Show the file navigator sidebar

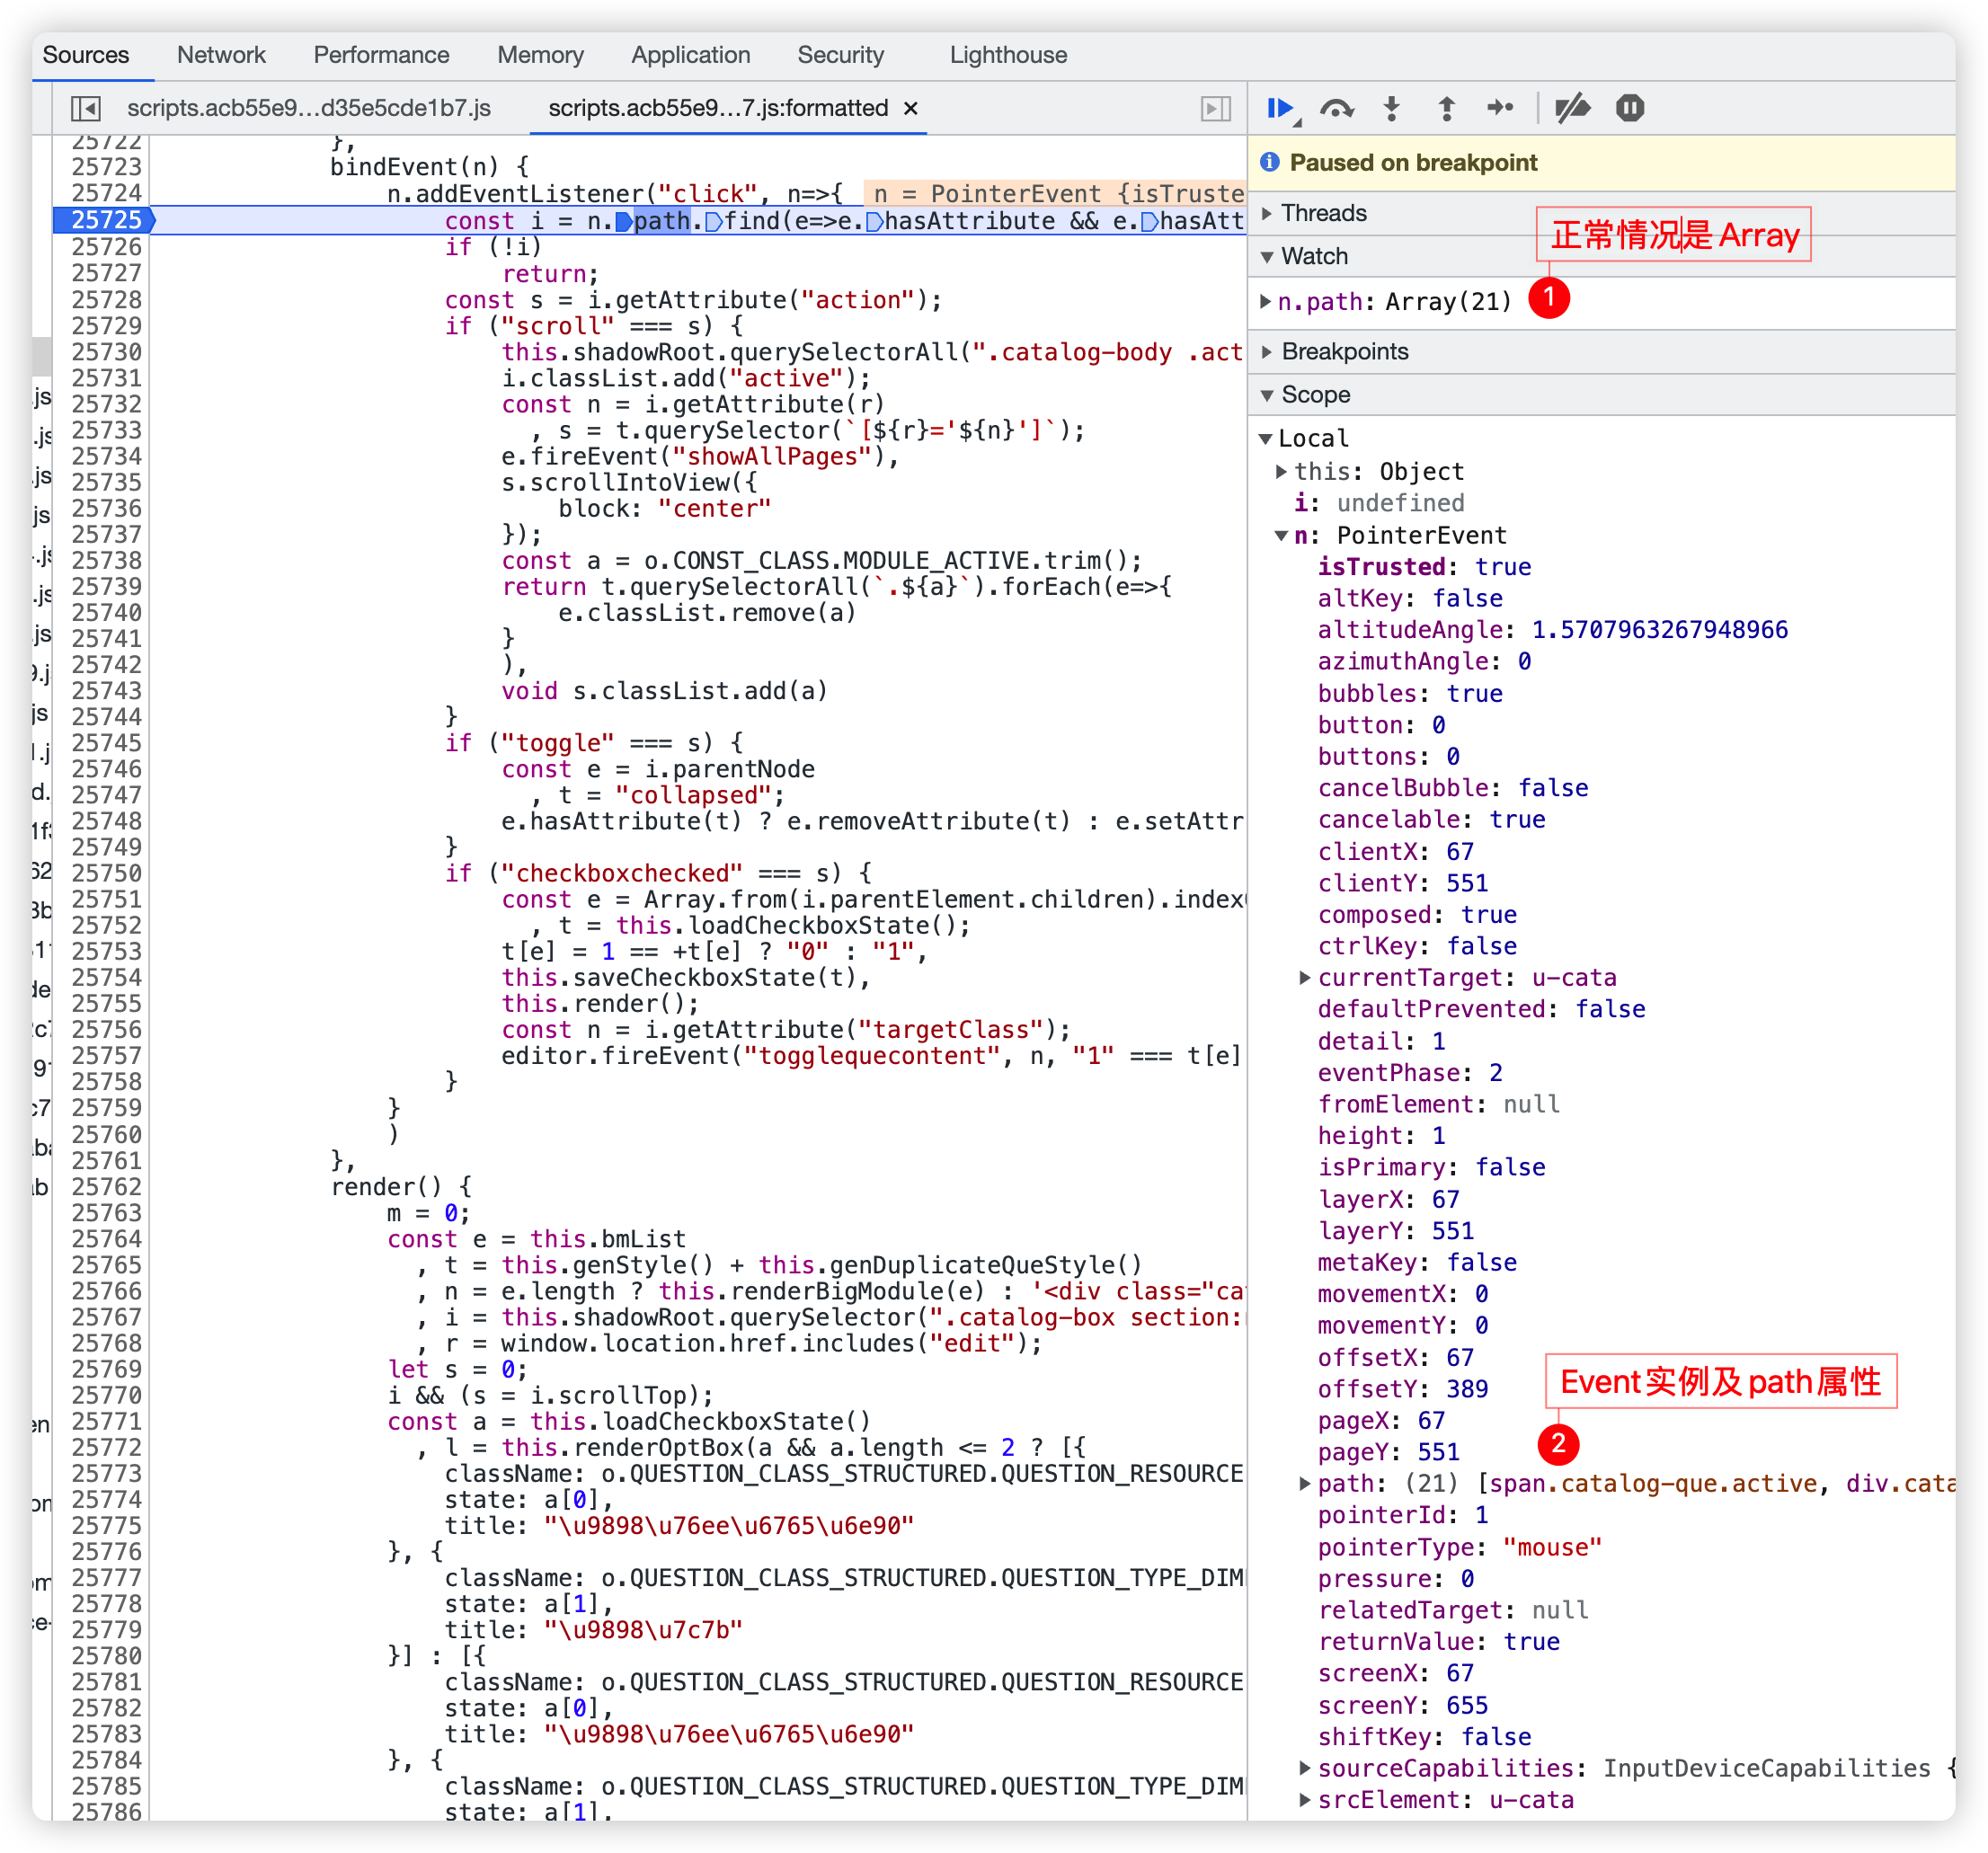pyautogui.click(x=85, y=108)
